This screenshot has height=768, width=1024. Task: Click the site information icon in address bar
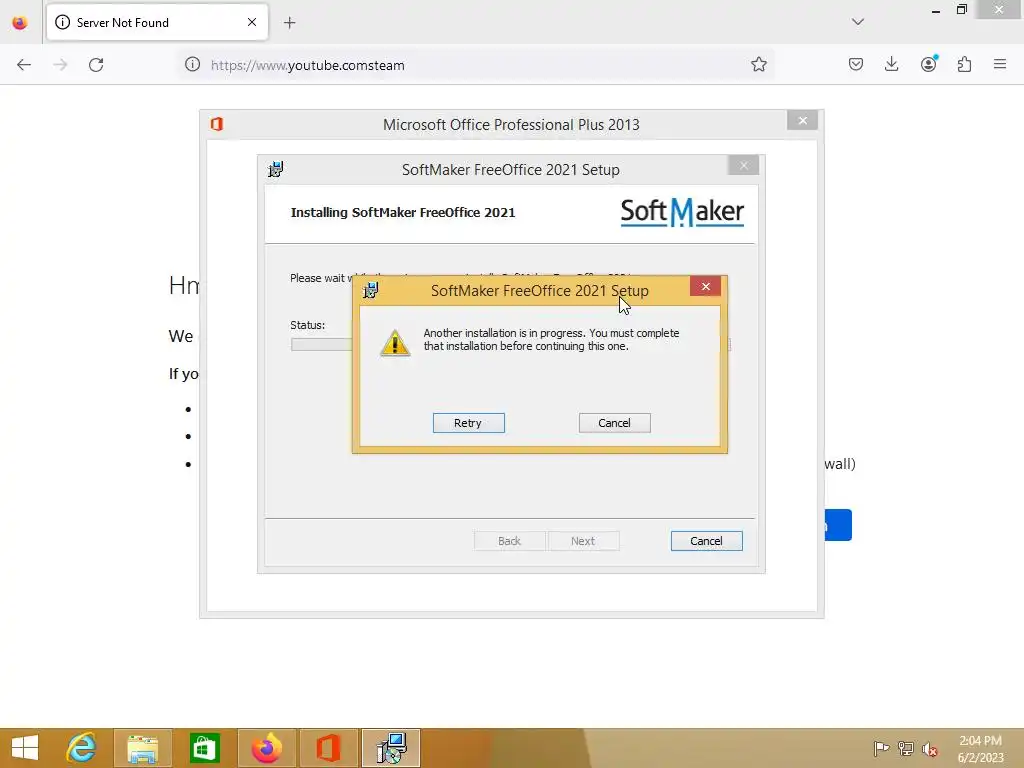[192, 64]
